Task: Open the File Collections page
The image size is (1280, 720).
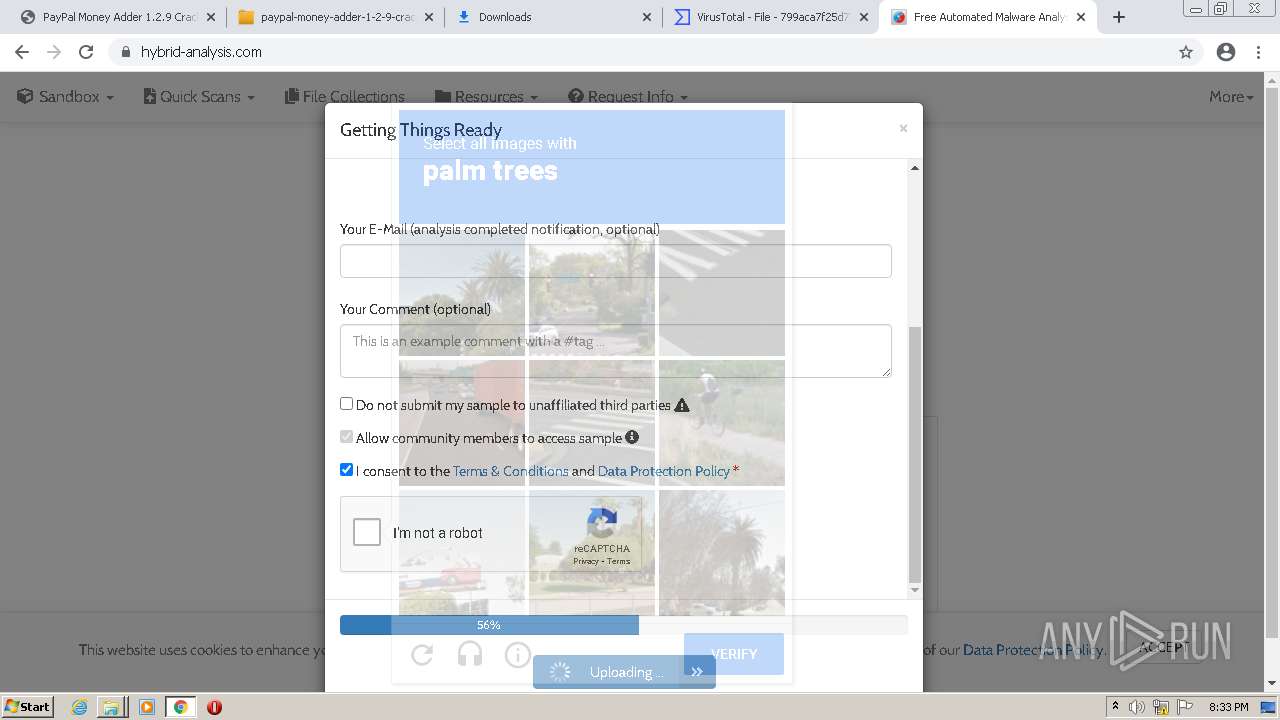Action: click(x=345, y=96)
